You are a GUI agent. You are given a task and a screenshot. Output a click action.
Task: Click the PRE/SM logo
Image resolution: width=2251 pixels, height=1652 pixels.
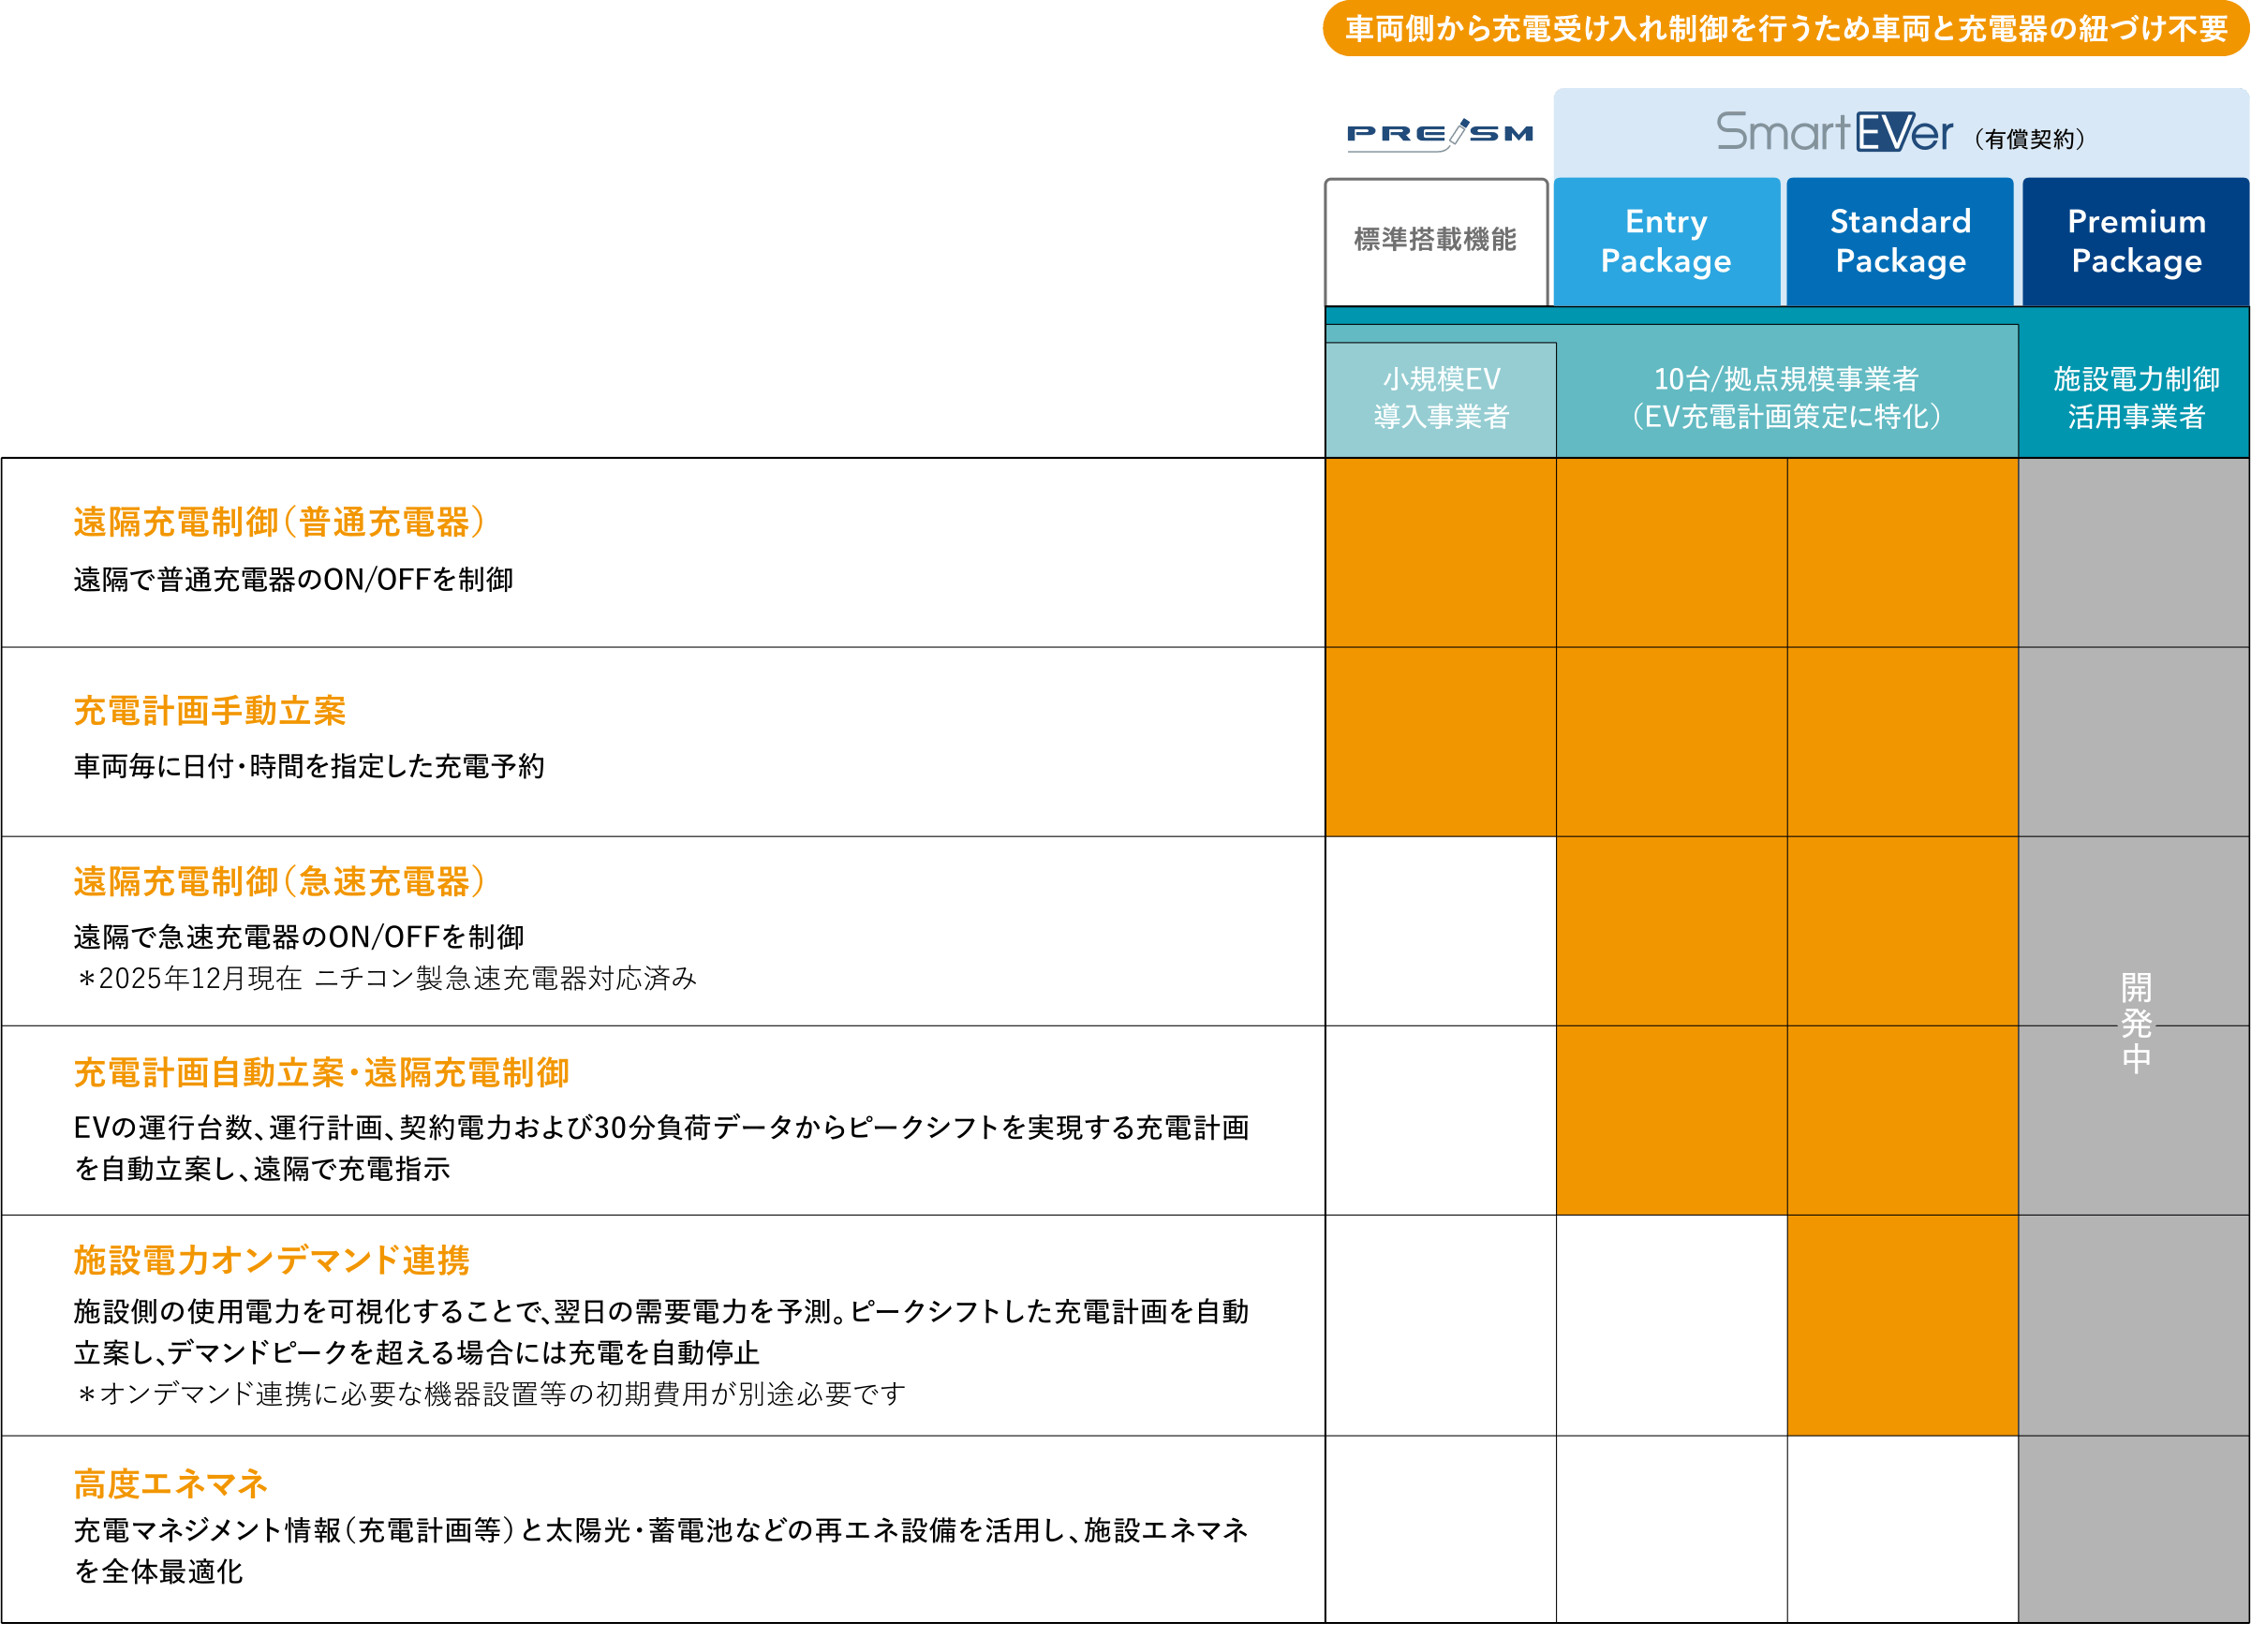[1439, 134]
